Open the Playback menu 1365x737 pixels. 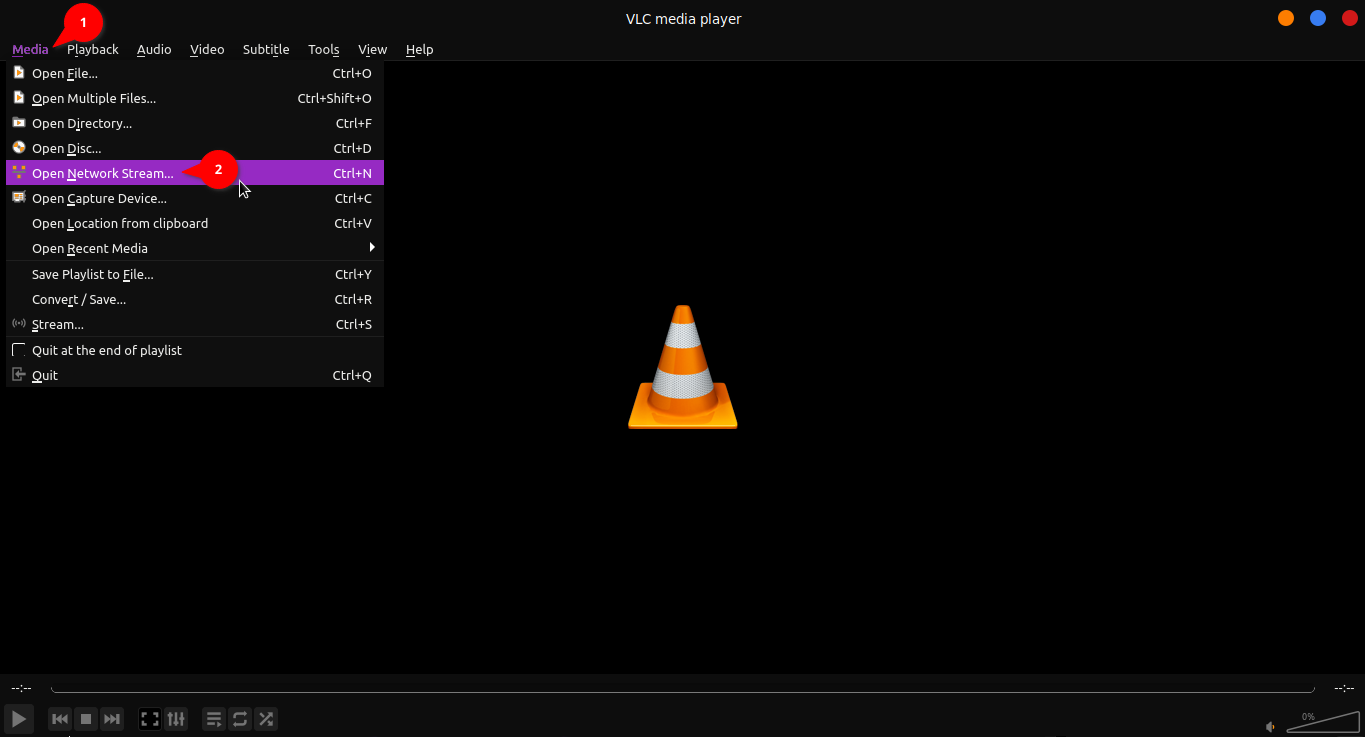(93, 49)
